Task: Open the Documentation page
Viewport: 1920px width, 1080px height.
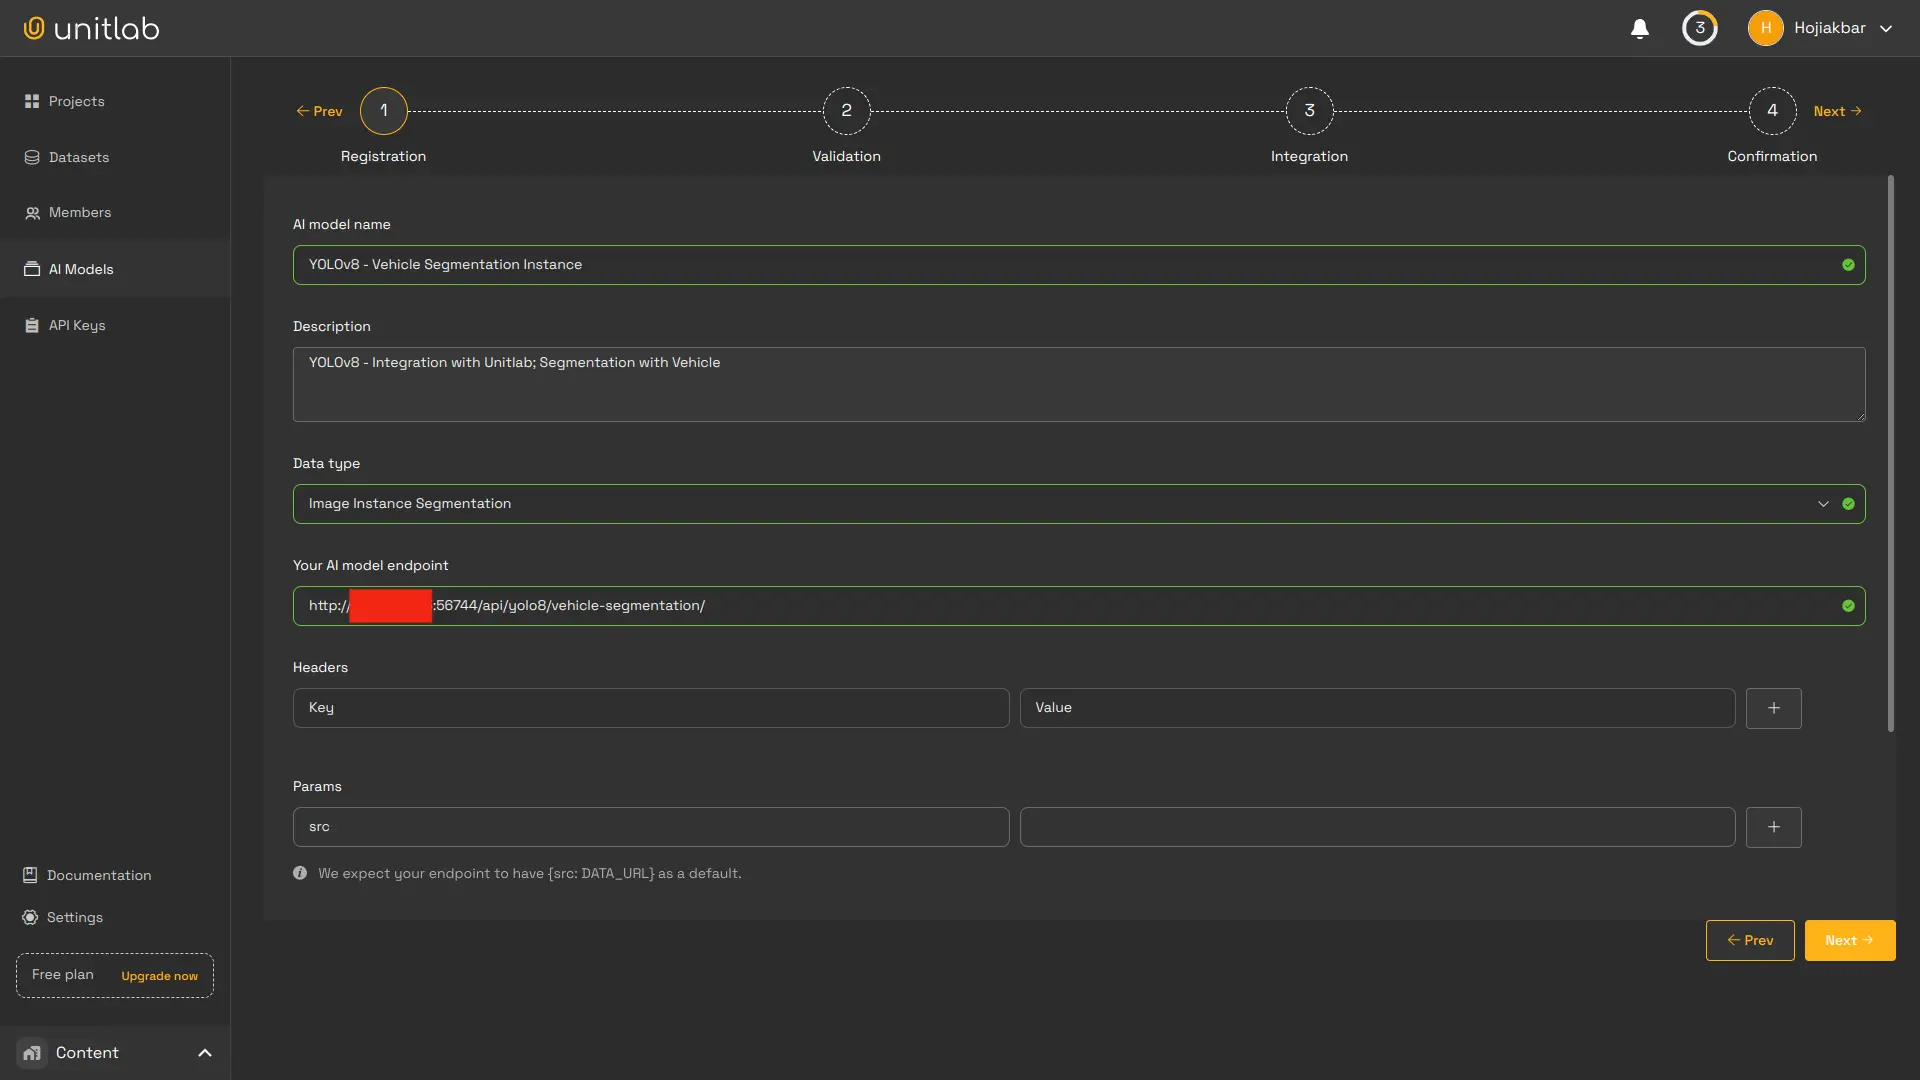Action: click(98, 875)
